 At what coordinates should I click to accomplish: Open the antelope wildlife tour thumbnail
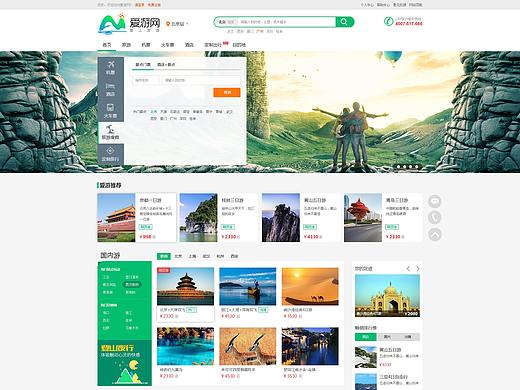(x=248, y=346)
